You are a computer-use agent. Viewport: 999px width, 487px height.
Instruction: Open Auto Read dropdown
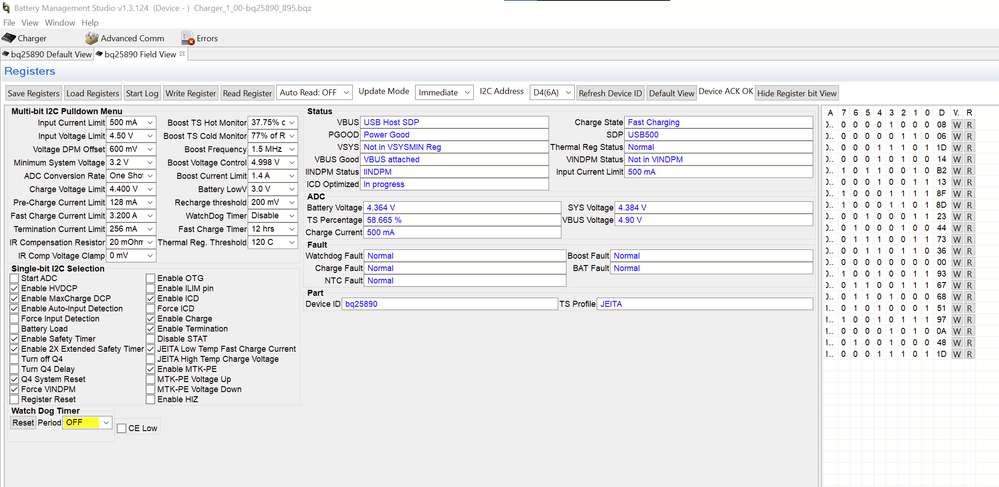pyautogui.click(x=314, y=92)
